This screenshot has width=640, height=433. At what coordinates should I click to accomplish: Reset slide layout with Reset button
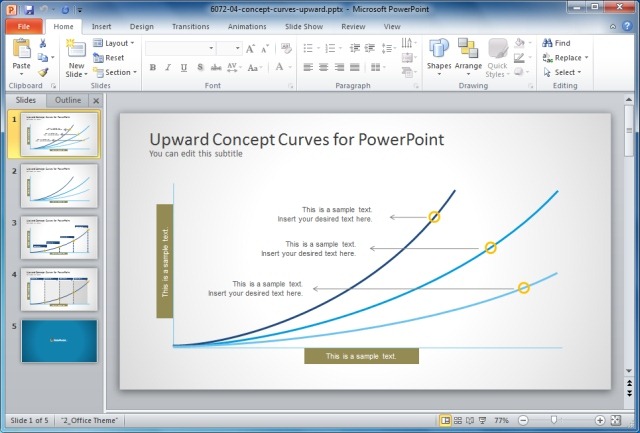(x=109, y=58)
